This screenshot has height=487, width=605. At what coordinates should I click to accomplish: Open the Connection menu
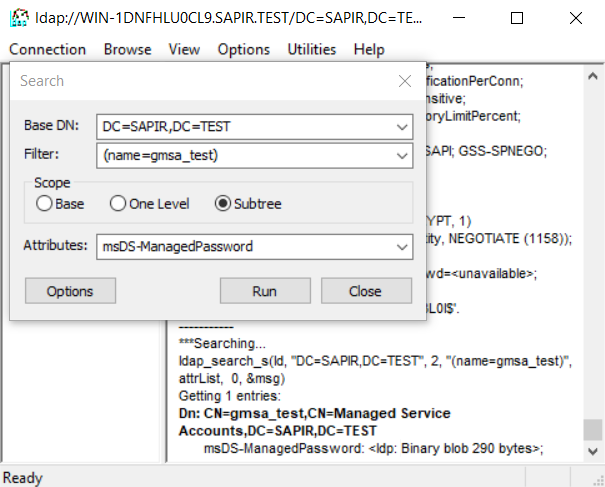click(47, 49)
